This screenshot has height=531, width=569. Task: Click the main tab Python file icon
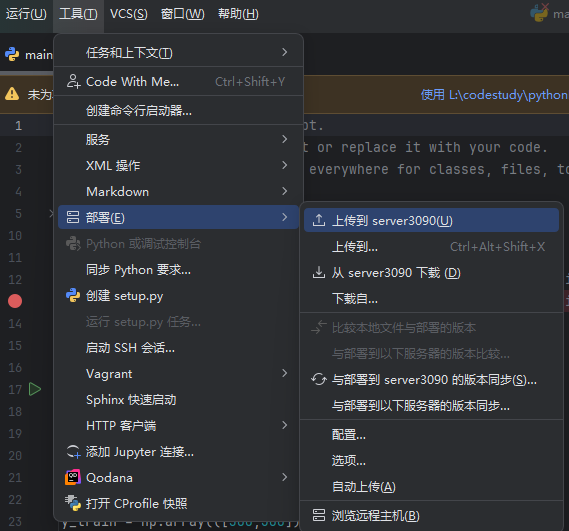pyautogui.click(x=12, y=55)
